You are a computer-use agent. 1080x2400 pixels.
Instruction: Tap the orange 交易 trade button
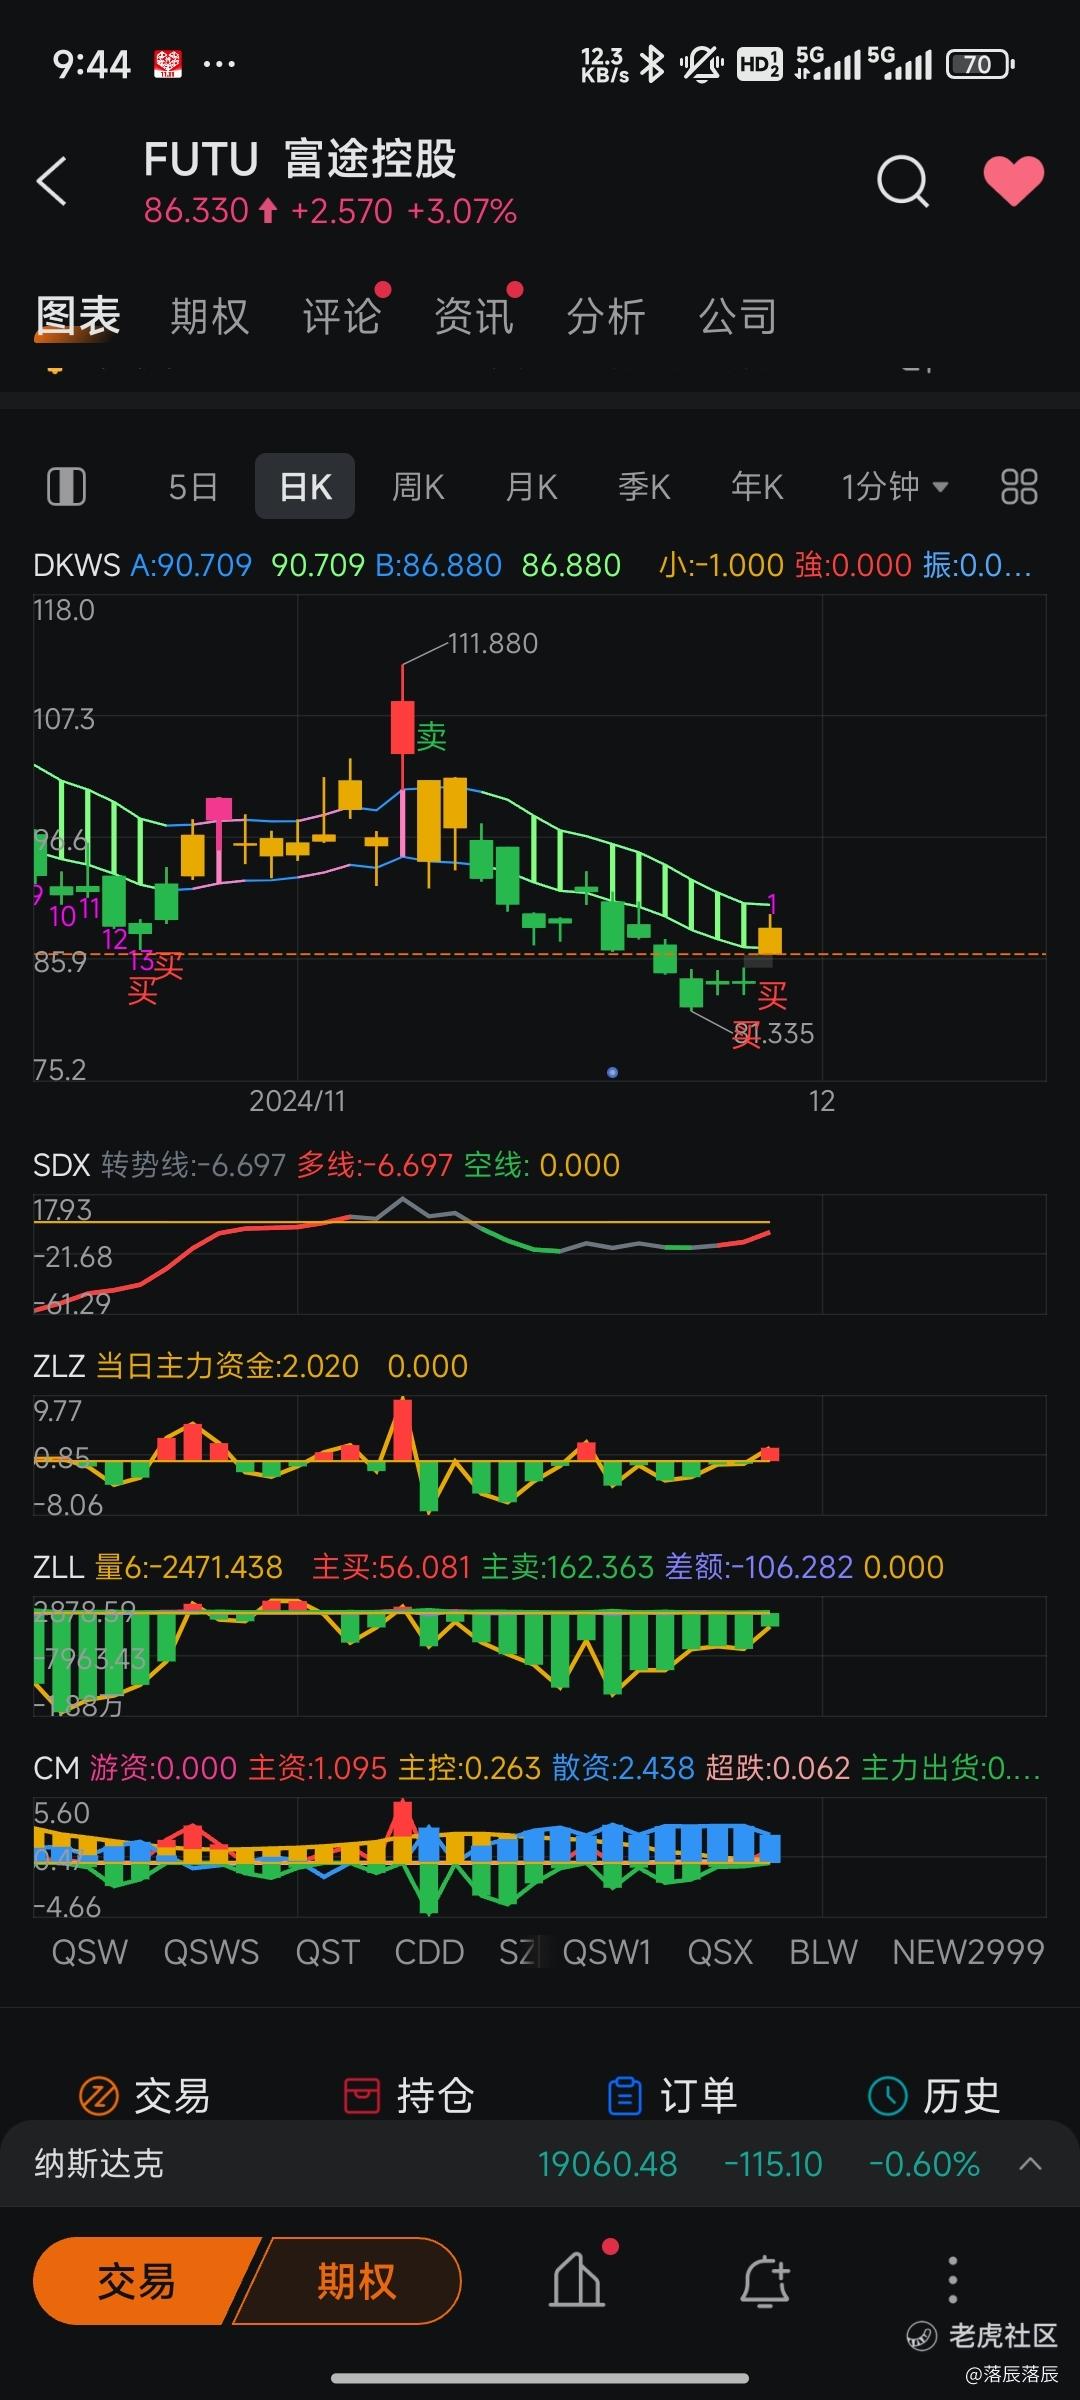click(140, 2281)
